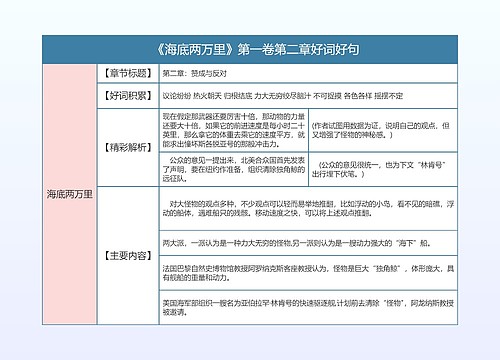Click the row starting 美国海军部组织一艘
The width and height of the screenshot is (500, 360).
[308, 307]
